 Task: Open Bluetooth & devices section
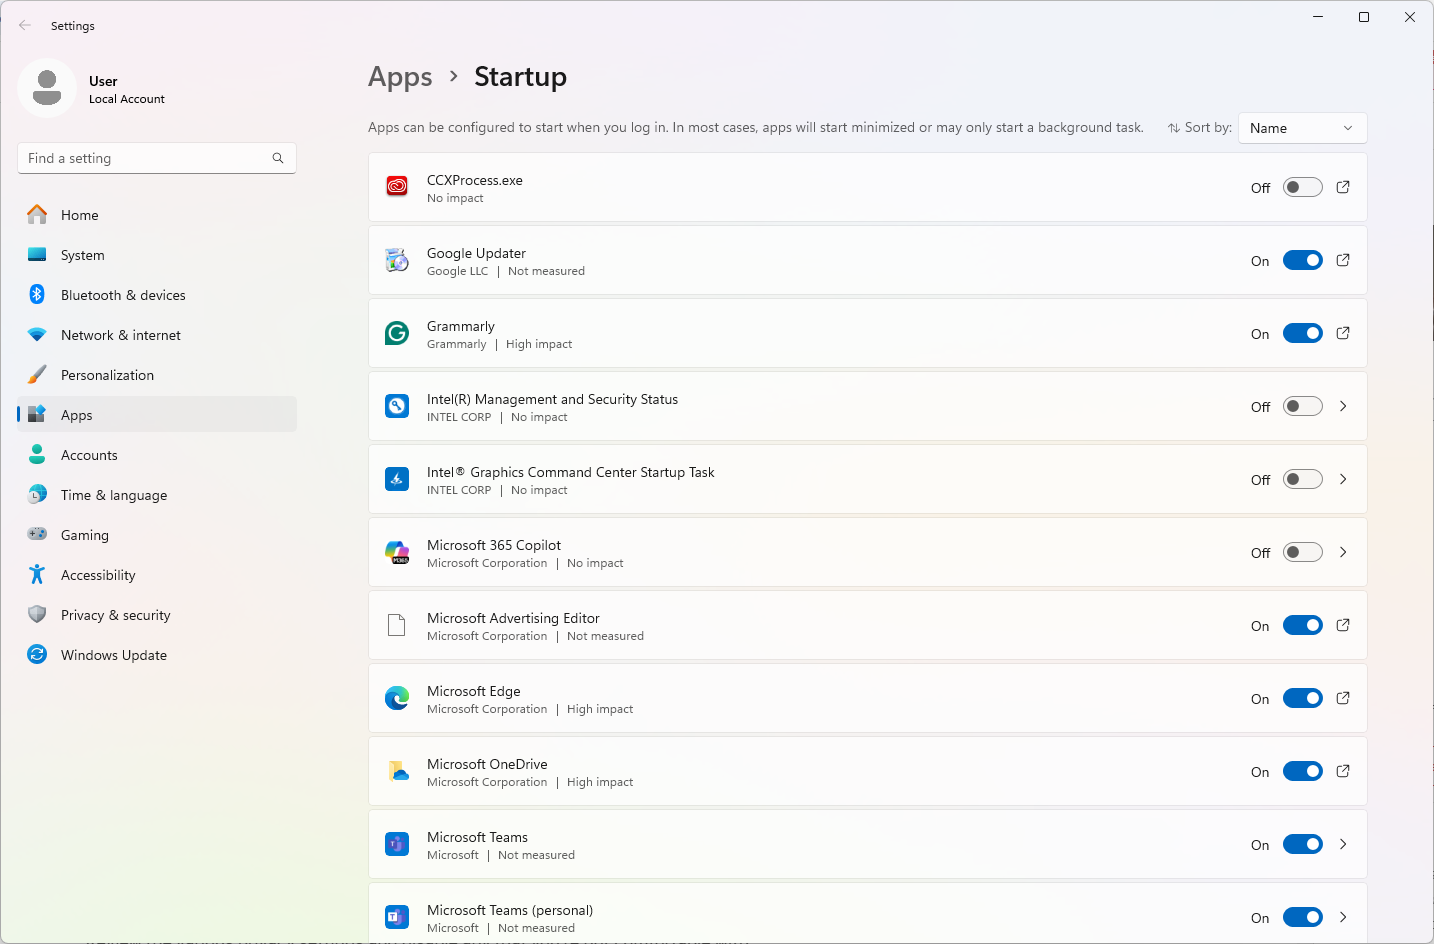[157, 295]
